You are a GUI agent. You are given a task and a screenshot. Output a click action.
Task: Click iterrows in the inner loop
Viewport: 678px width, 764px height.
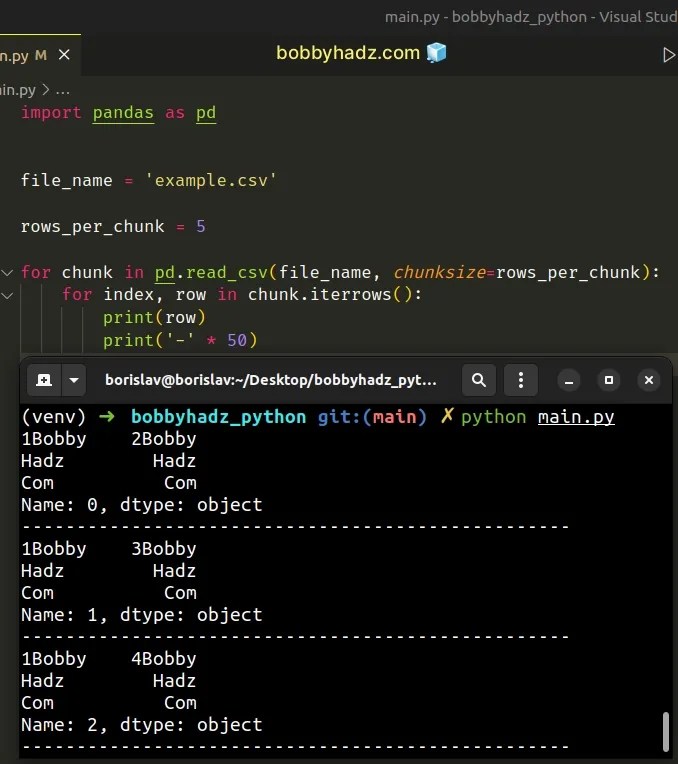pyautogui.click(x=350, y=294)
